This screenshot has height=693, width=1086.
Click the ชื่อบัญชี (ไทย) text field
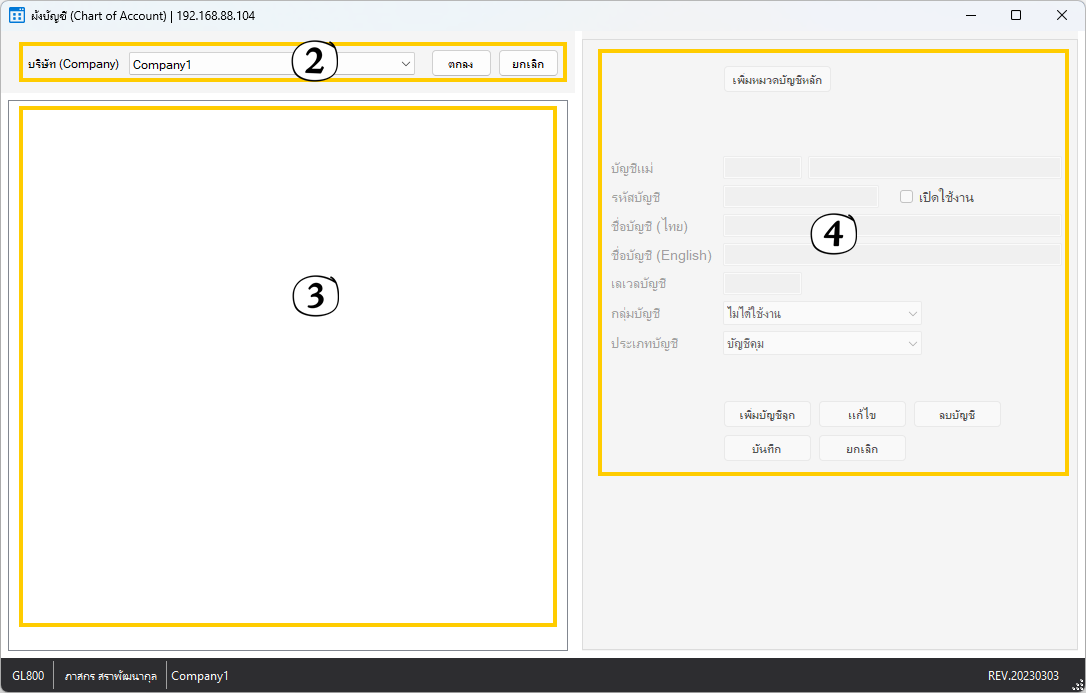coord(891,226)
